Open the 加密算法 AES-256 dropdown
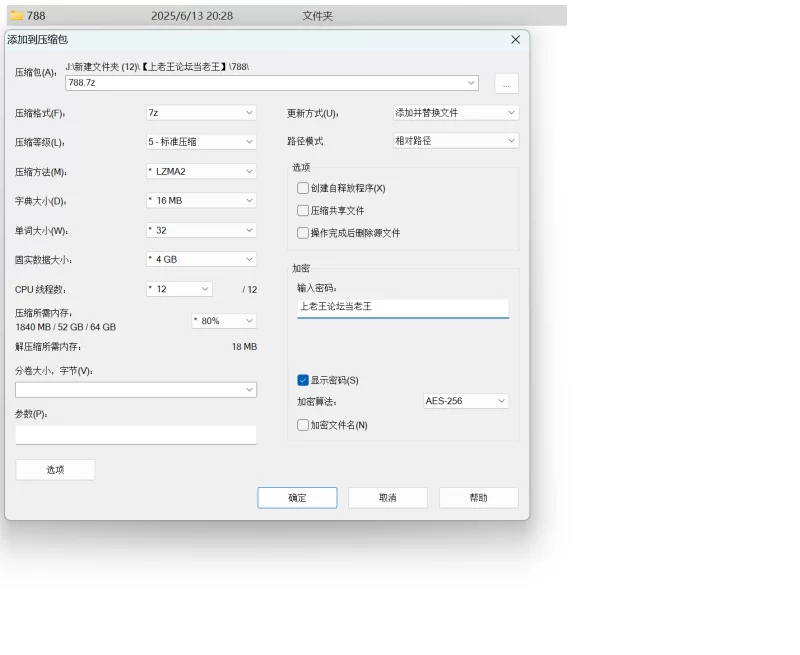The height and width of the screenshot is (655, 800). pyautogui.click(x=466, y=401)
